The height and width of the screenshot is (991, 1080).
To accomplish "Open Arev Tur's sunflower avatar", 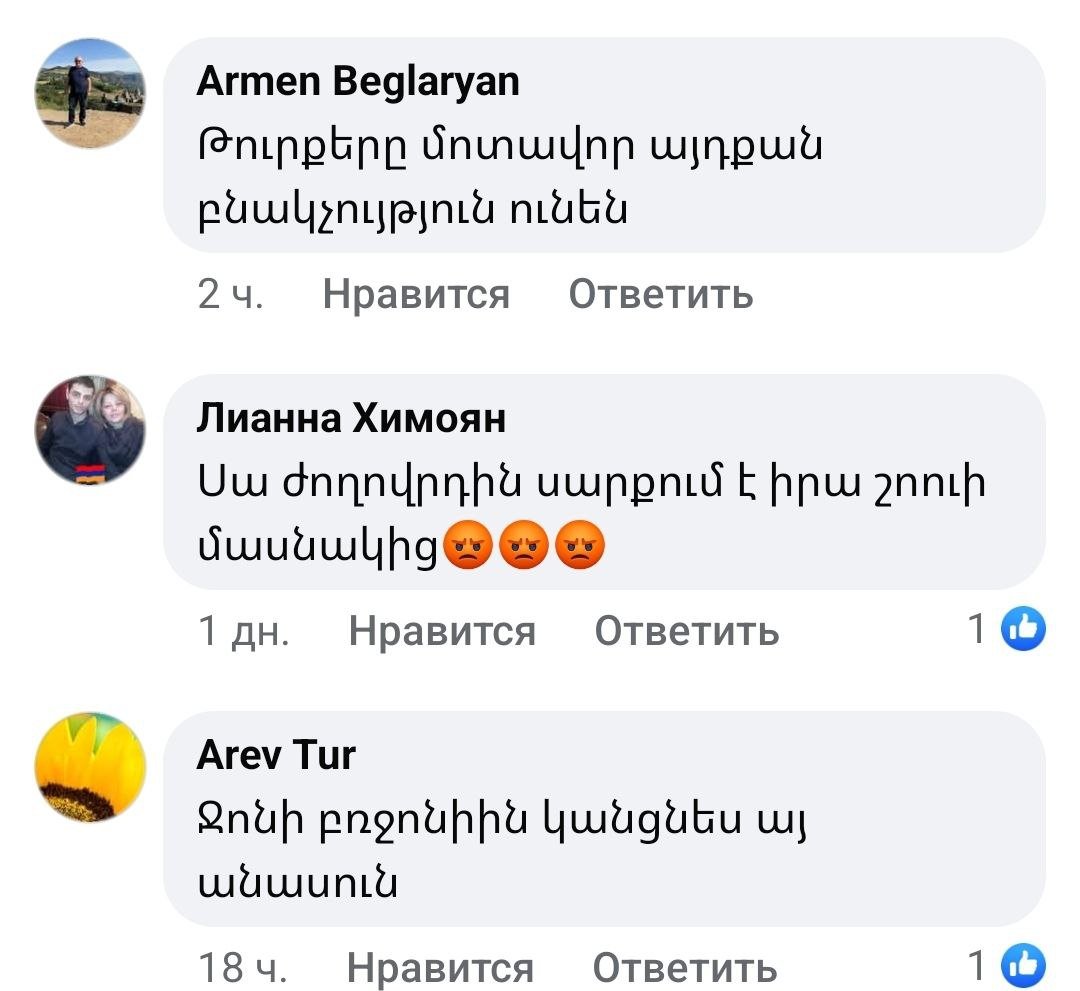I will [x=90, y=767].
